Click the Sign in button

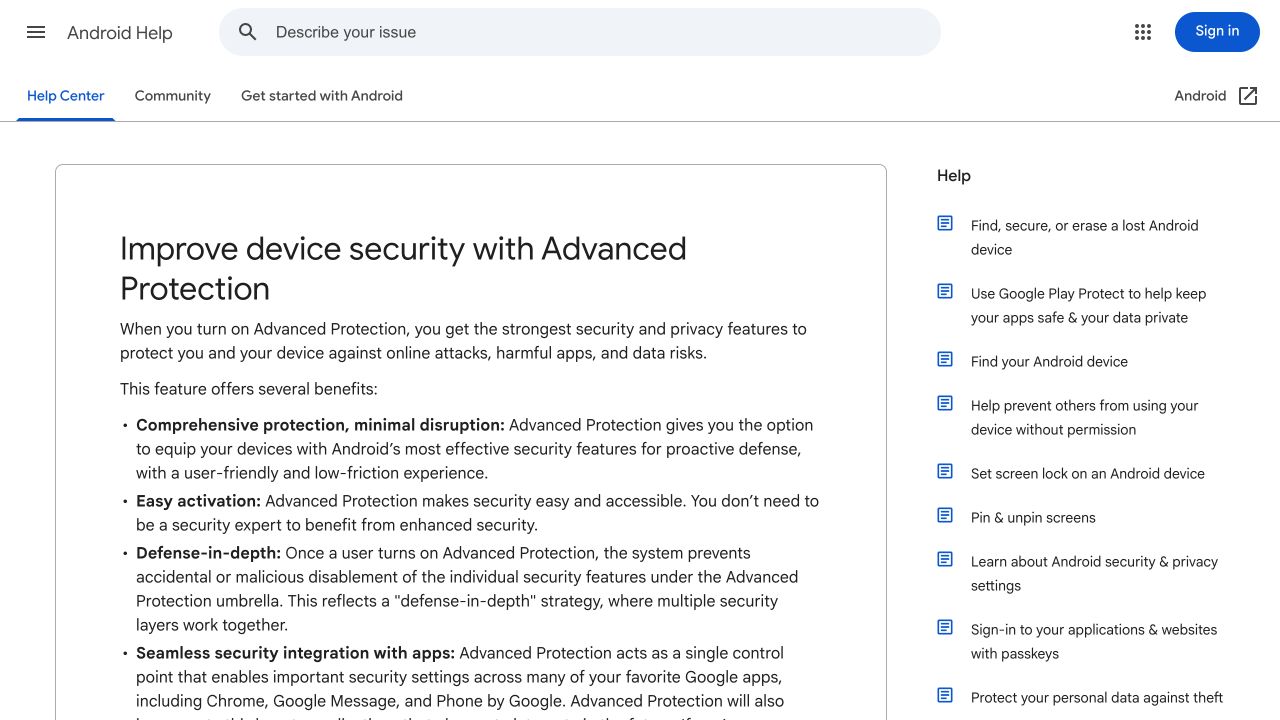pos(1217,32)
